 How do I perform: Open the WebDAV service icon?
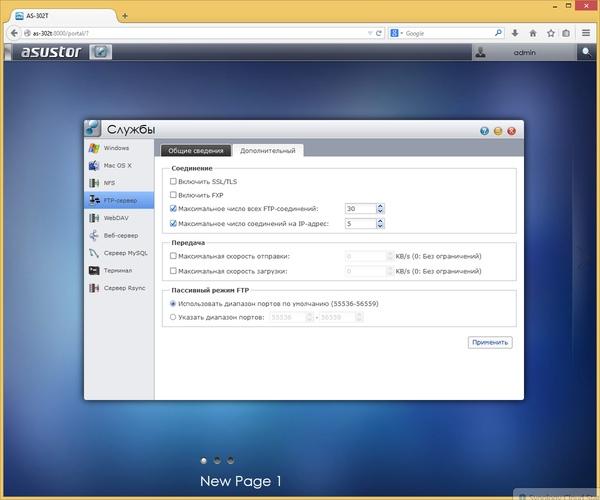(x=94, y=218)
